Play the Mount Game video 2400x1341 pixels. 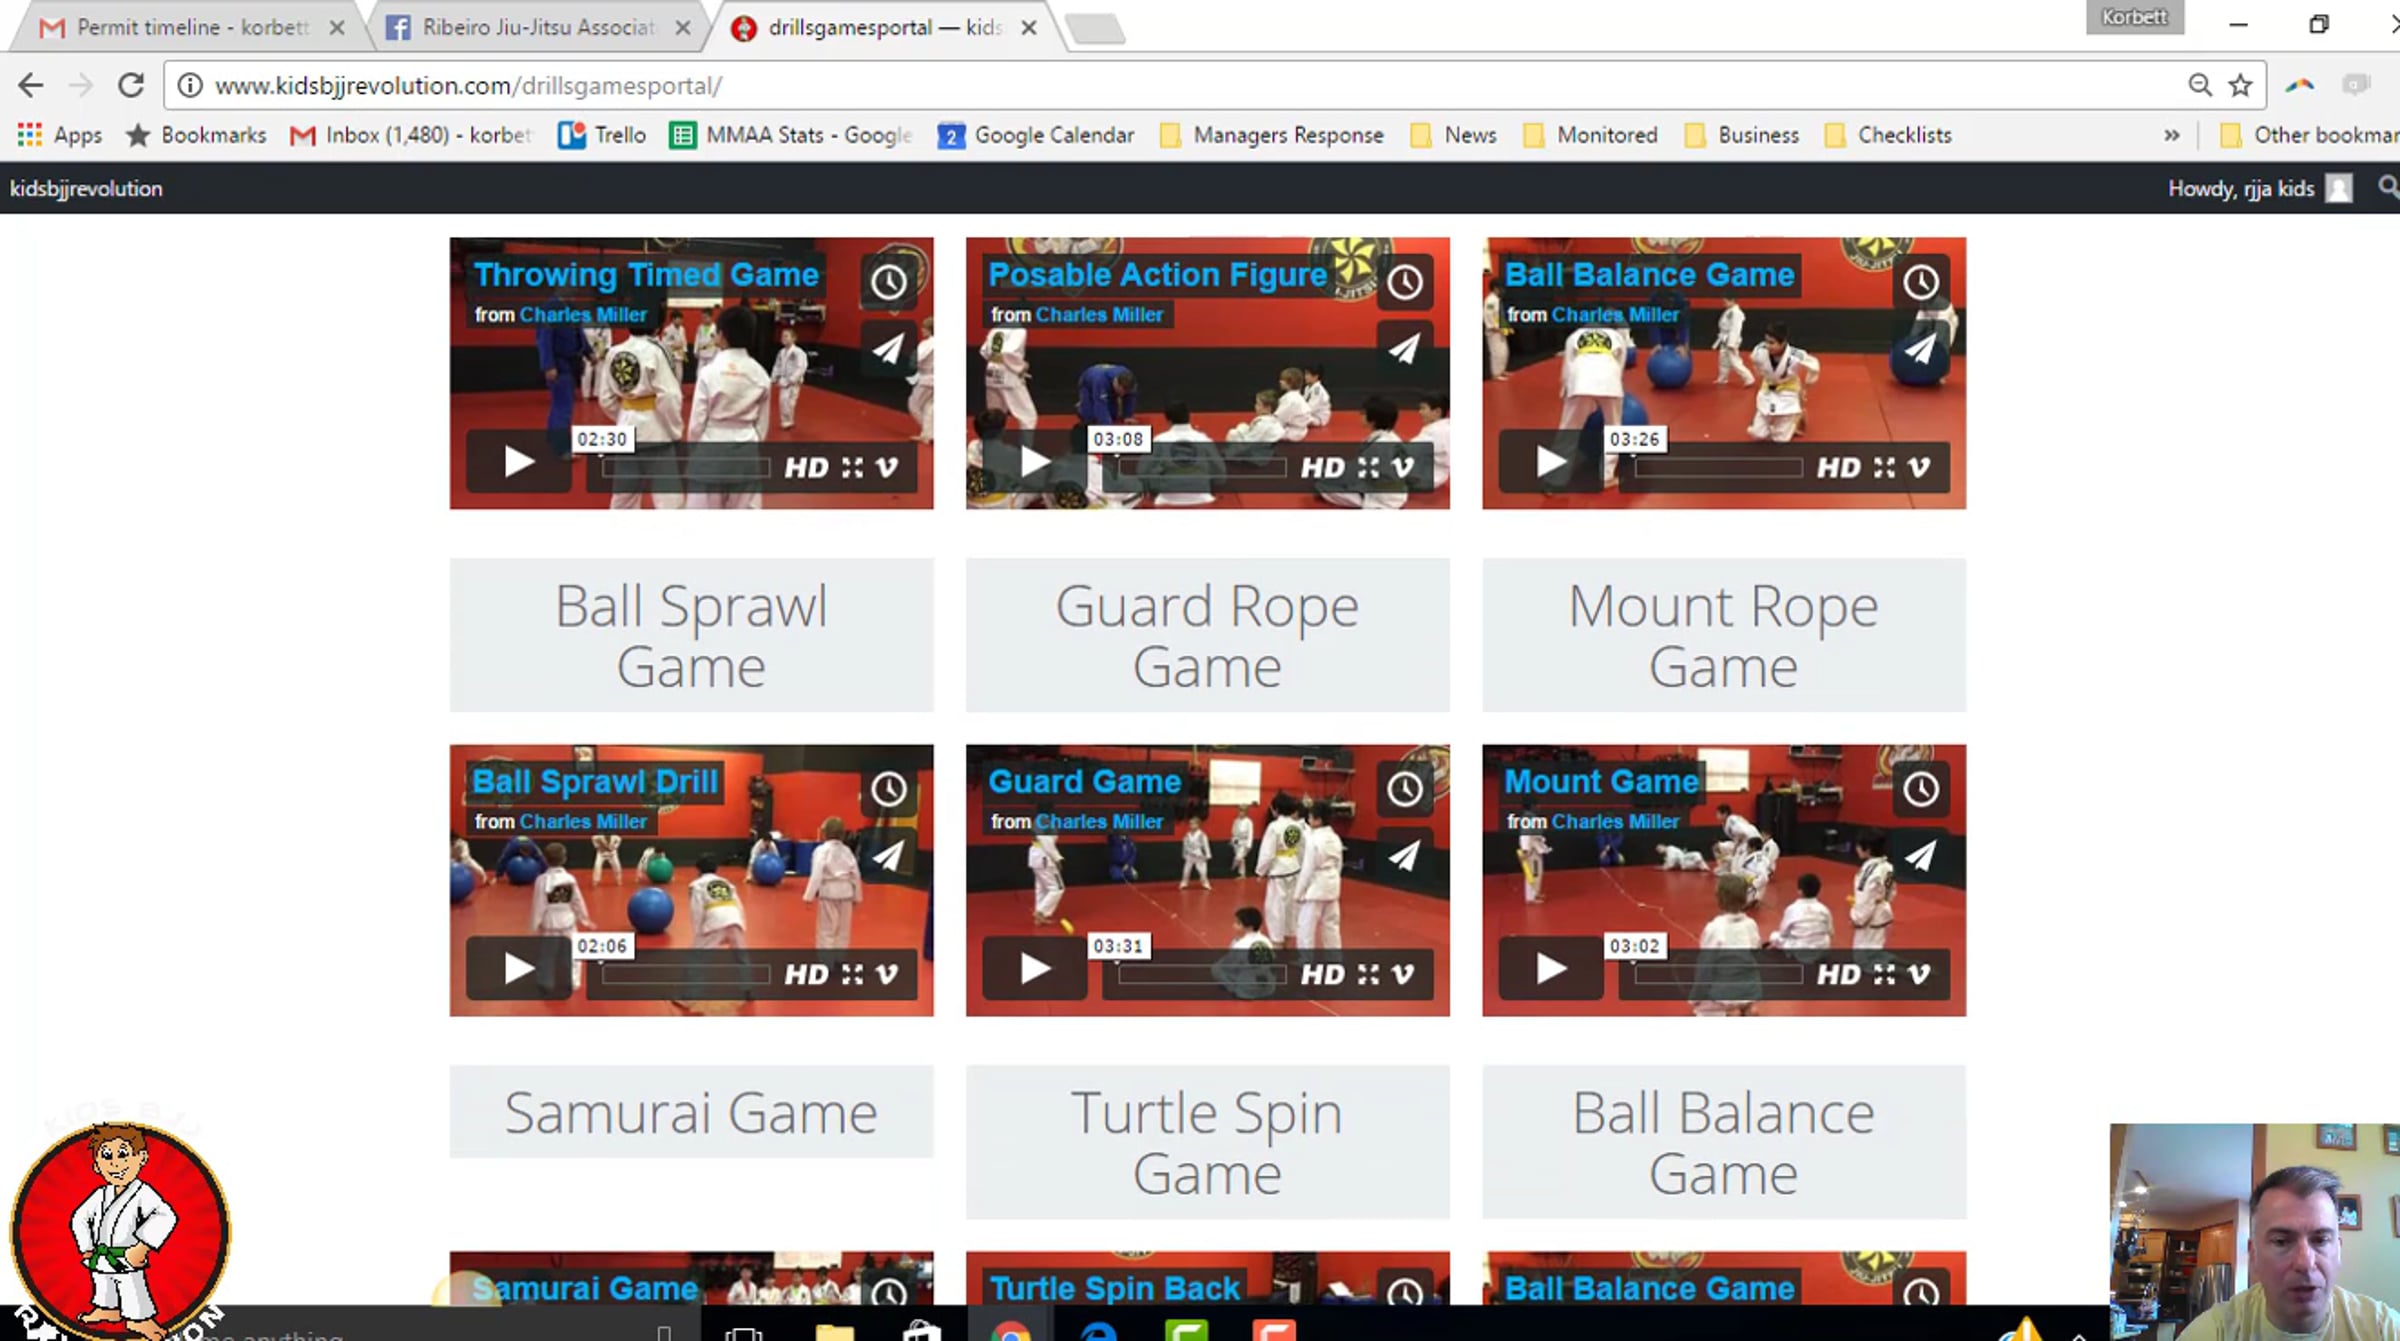tap(1551, 968)
